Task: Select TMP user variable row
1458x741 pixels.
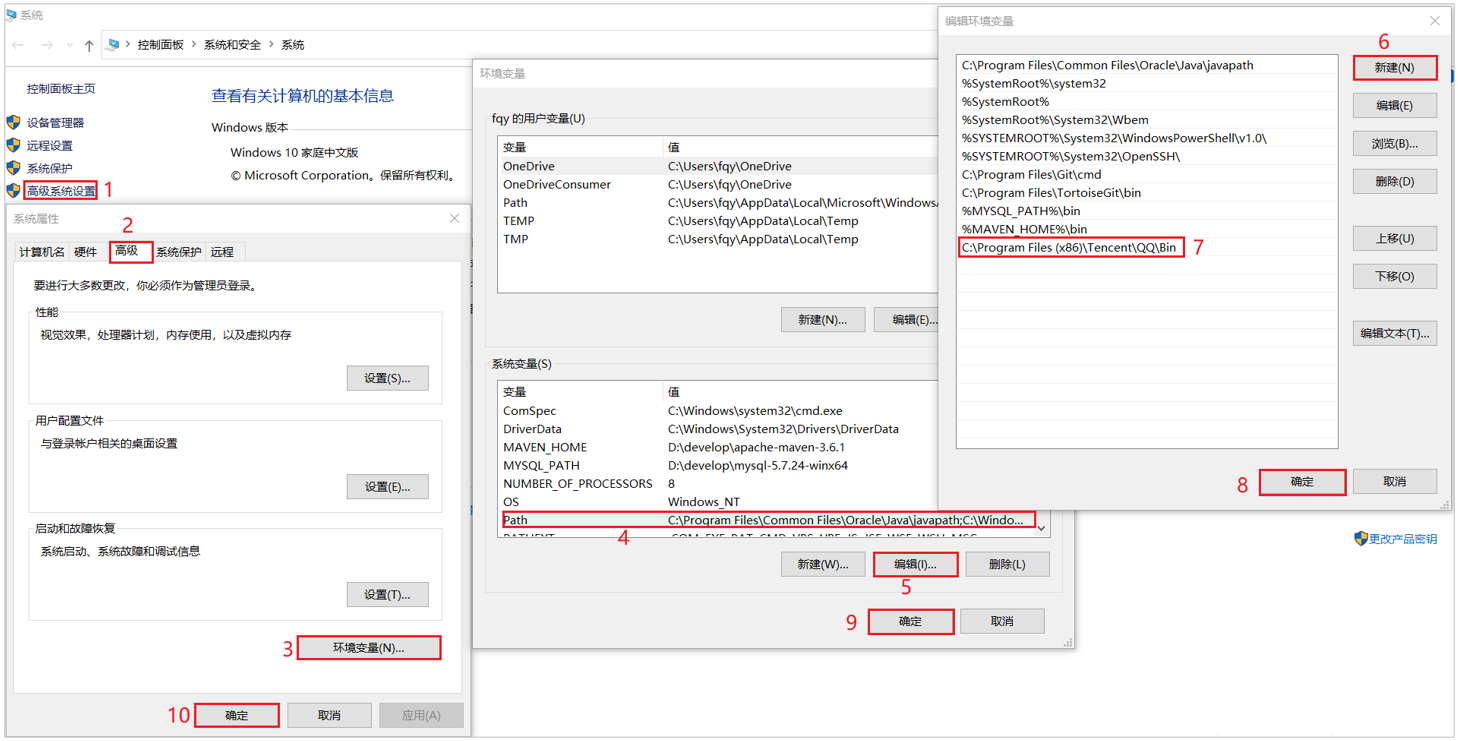Action: pos(718,239)
